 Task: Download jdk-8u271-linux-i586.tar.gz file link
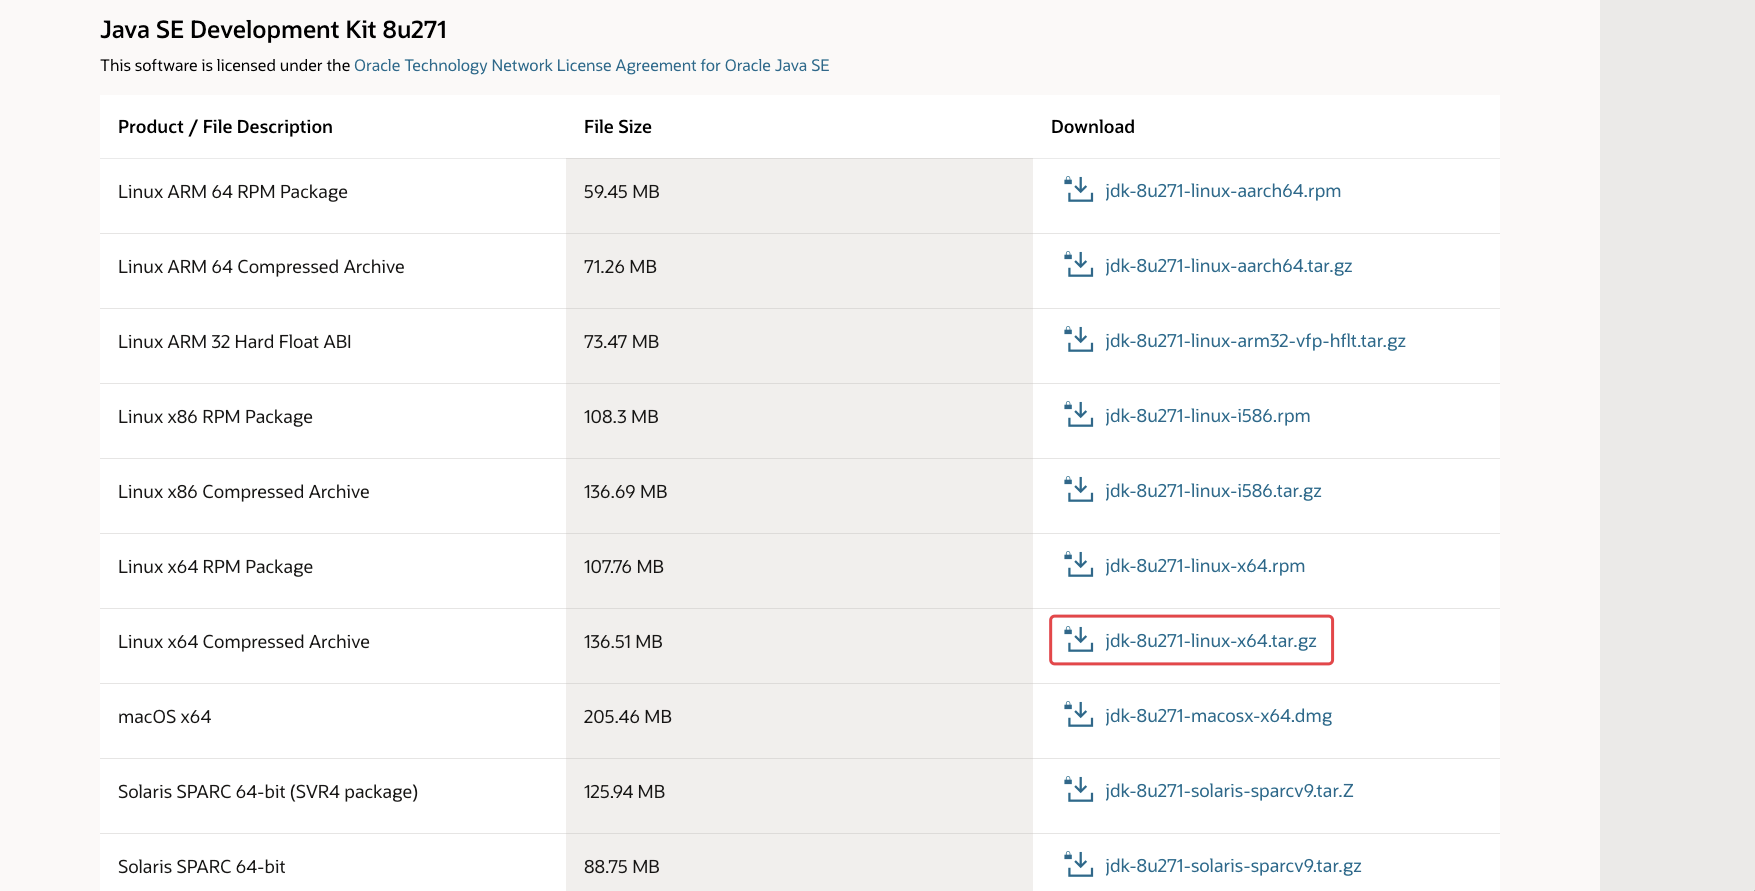tap(1214, 491)
